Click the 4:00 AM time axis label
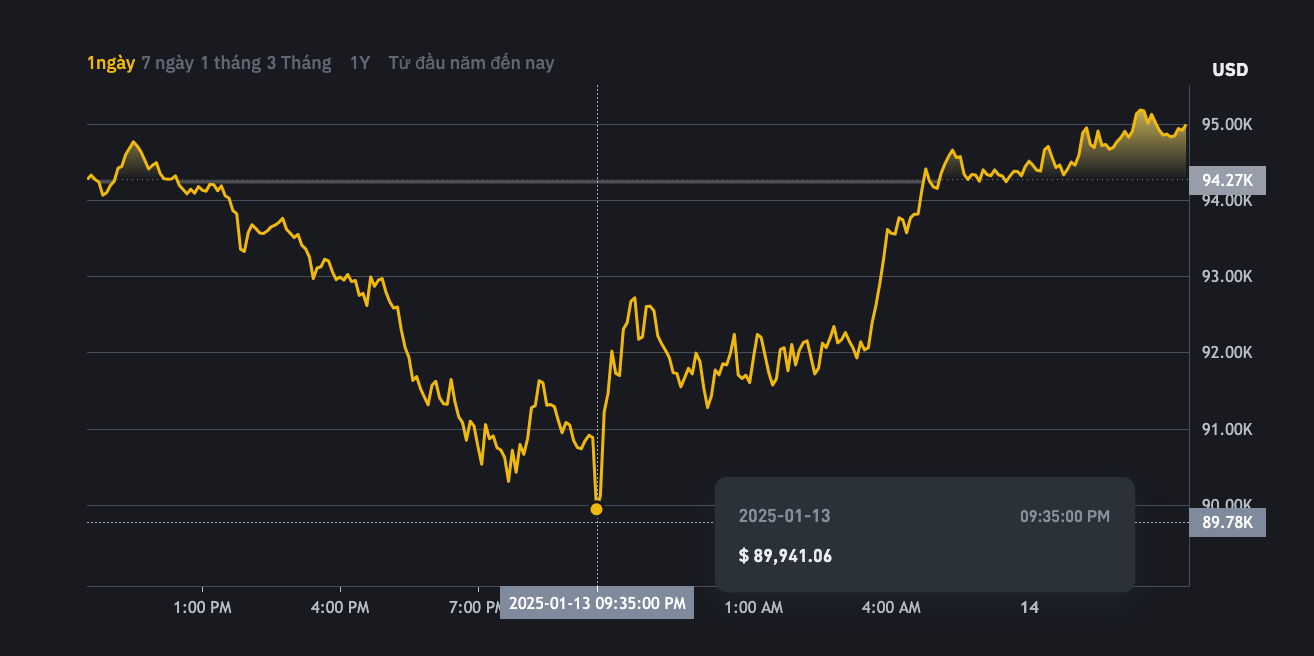The height and width of the screenshot is (656, 1314). (891, 607)
